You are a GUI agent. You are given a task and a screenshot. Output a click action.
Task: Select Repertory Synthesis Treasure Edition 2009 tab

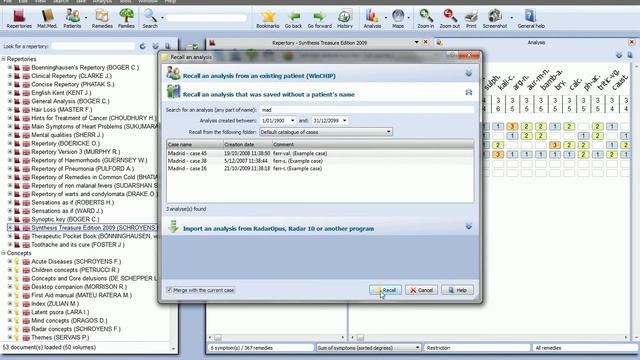319,42
